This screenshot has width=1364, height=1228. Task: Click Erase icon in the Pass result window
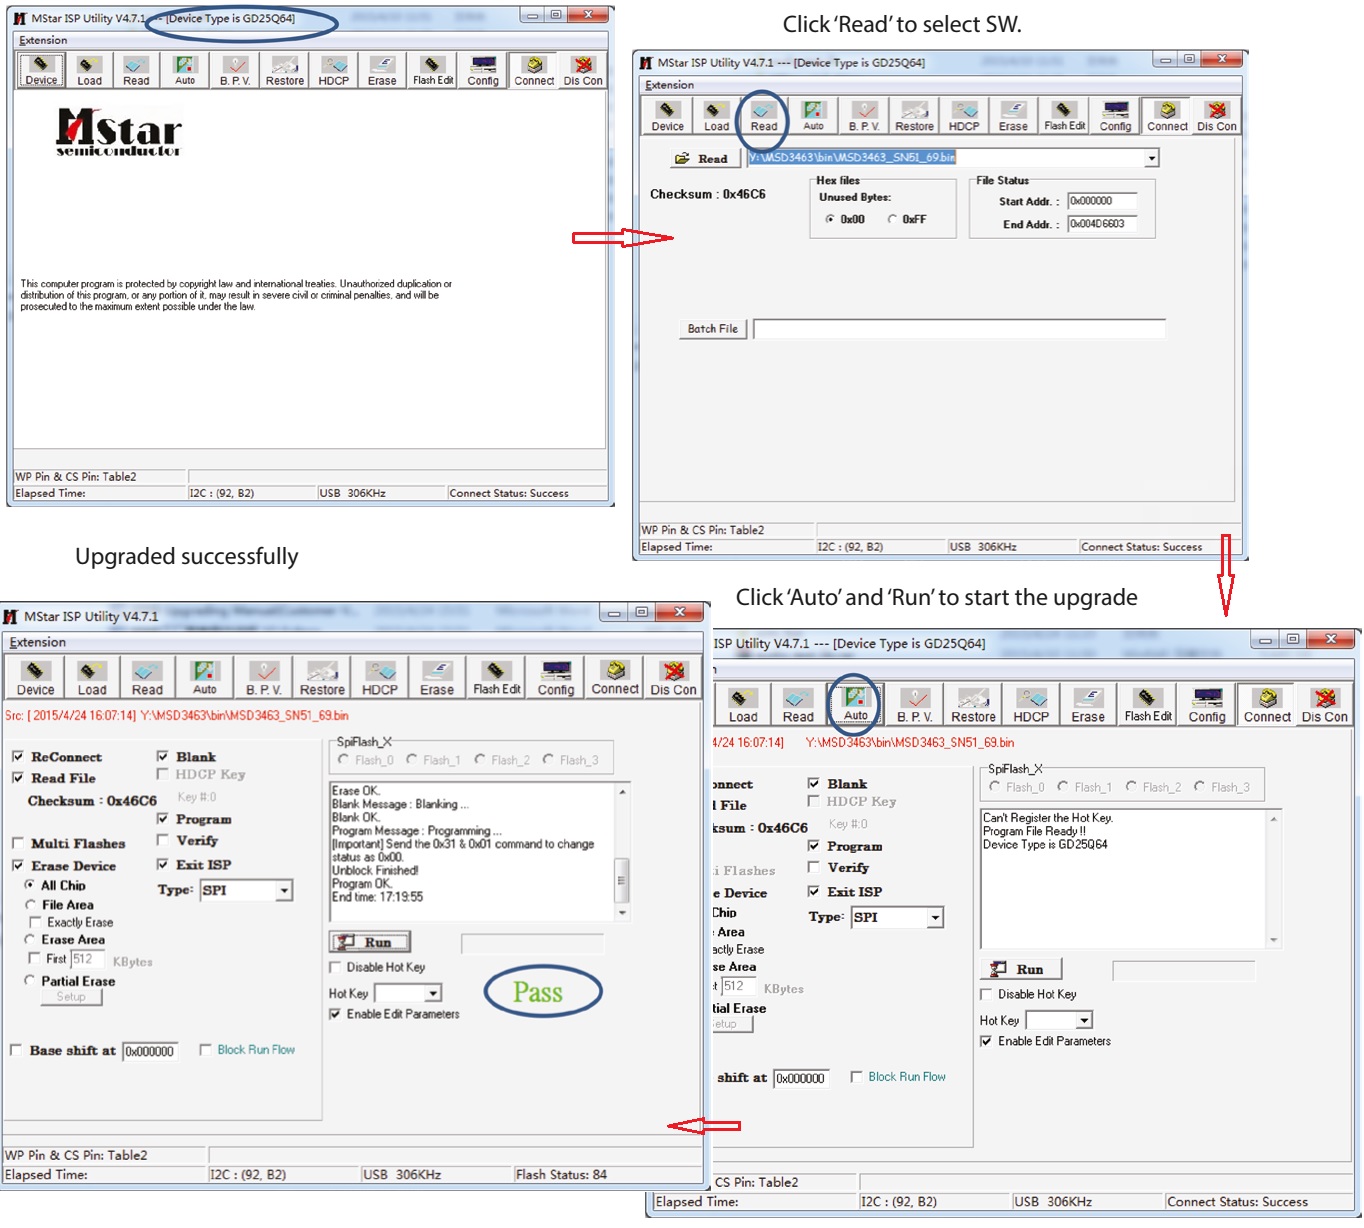[x=437, y=678]
